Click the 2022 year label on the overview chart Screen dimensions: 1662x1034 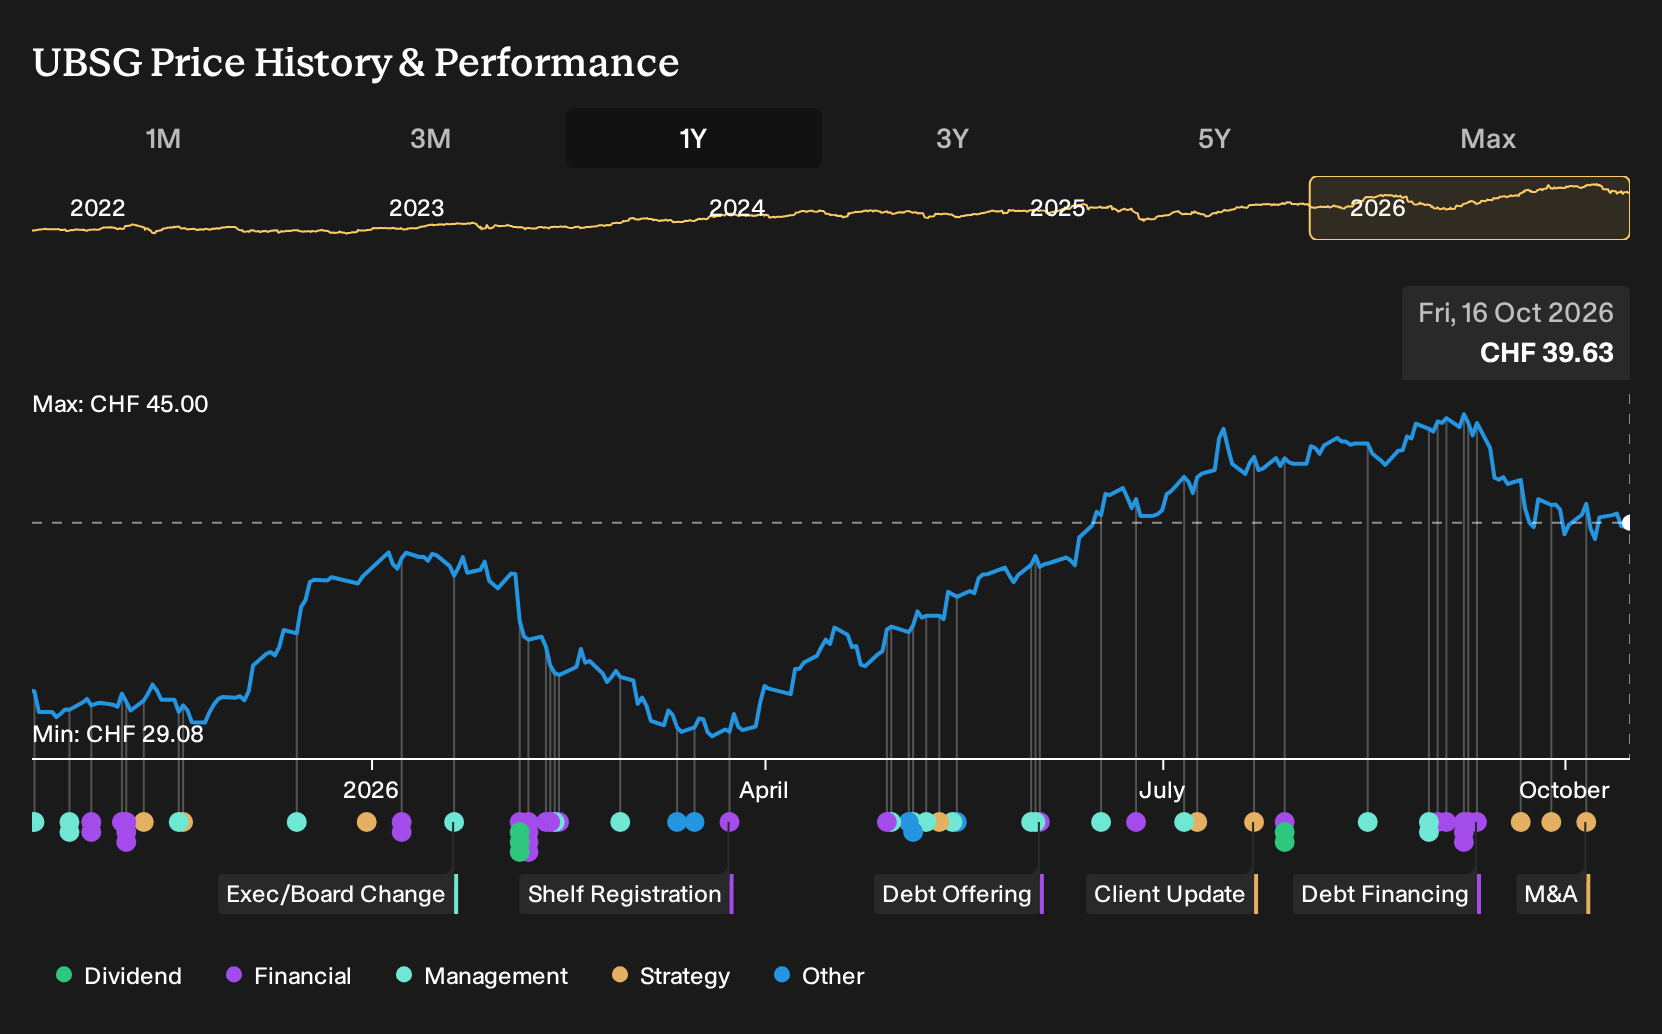[x=98, y=208]
